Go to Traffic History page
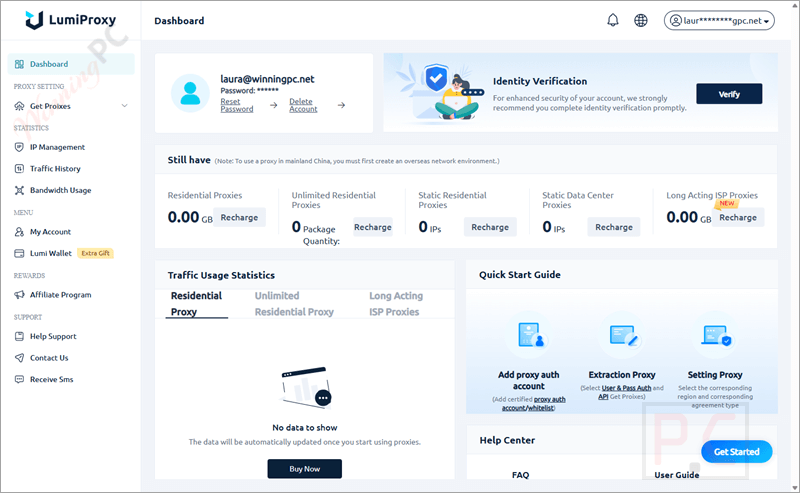Viewport: 800px width, 493px height. pyautogui.click(x=55, y=168)
